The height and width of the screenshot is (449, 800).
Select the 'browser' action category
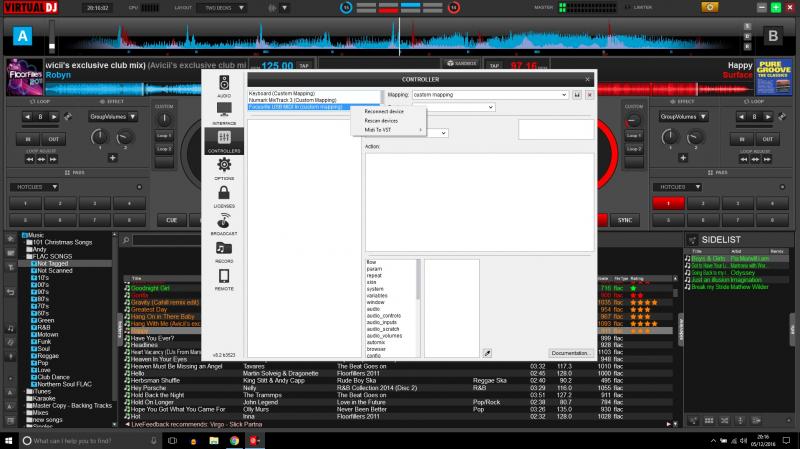[376, 350]
